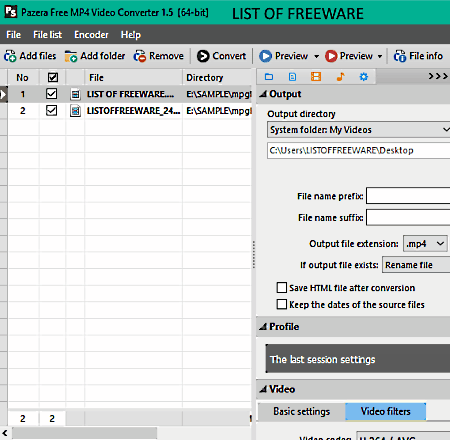450x440 pixels.
Task: Open the audio music note panel icon
Action: tap(340, 77)
